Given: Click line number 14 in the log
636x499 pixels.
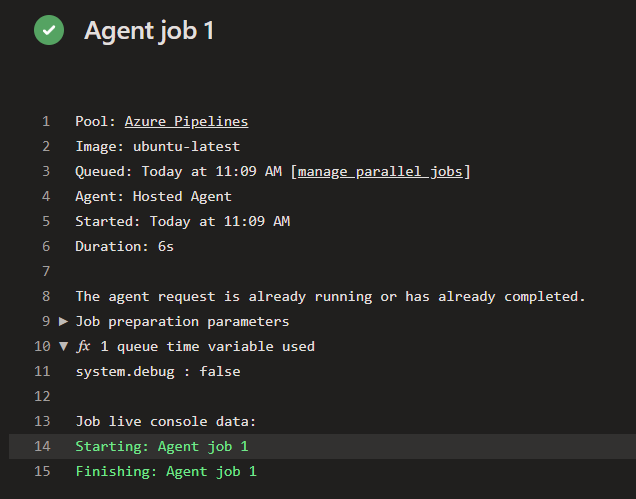Looking at the screenshot, I should click(42, 446).
